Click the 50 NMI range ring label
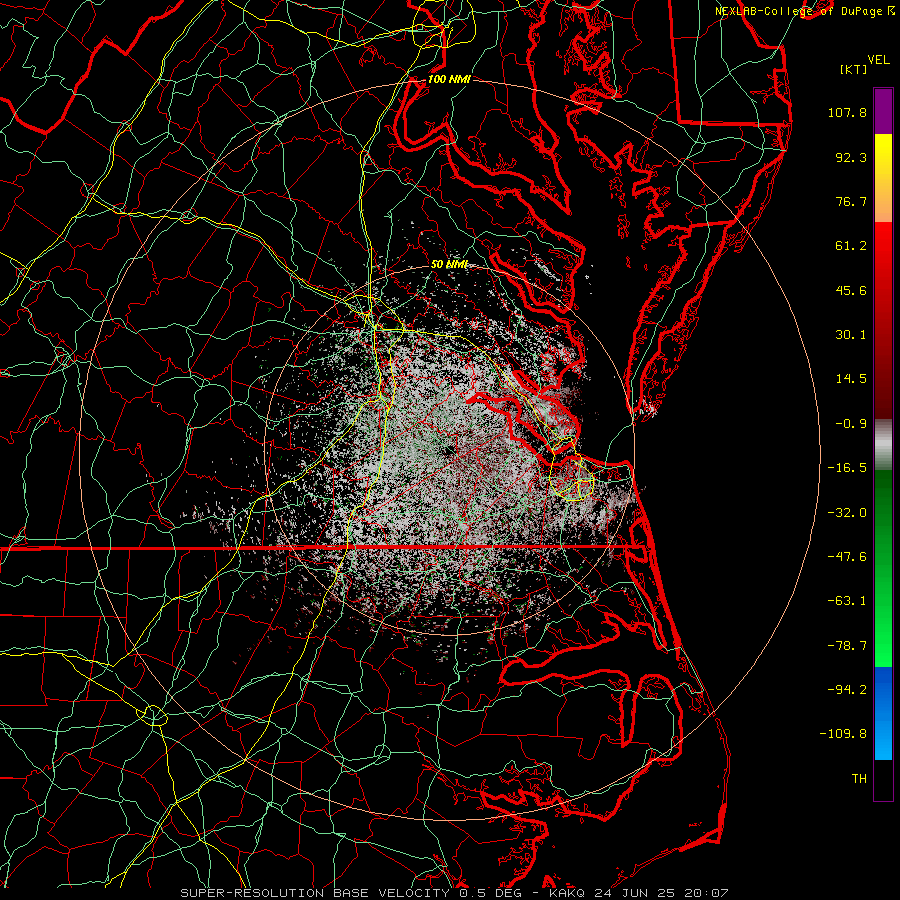Screen dimensions: 900x900 point(449,264)
